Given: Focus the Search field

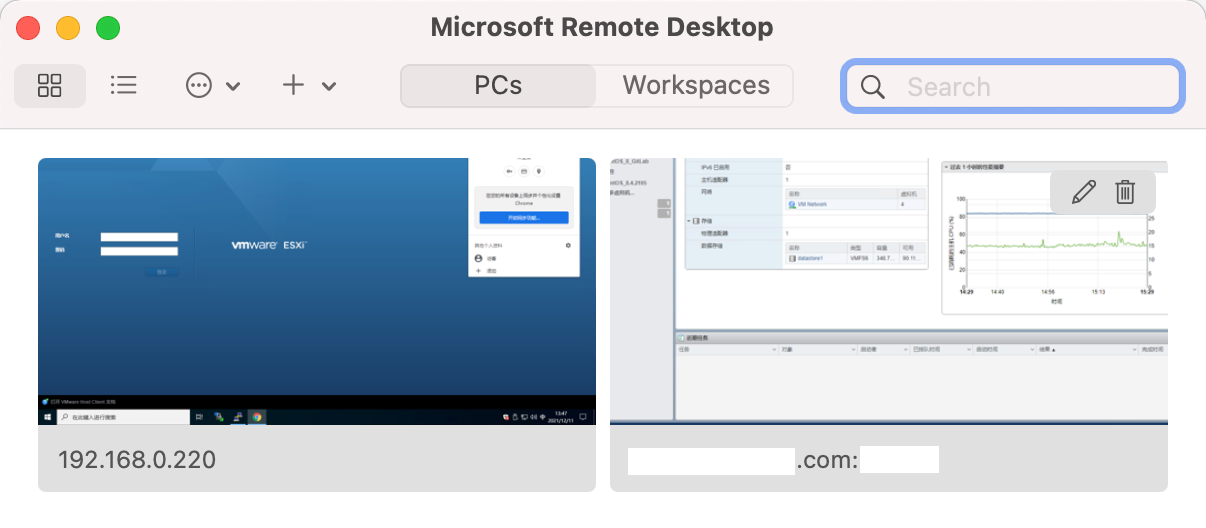Looking at the screenshot, I should (1013, 87).
